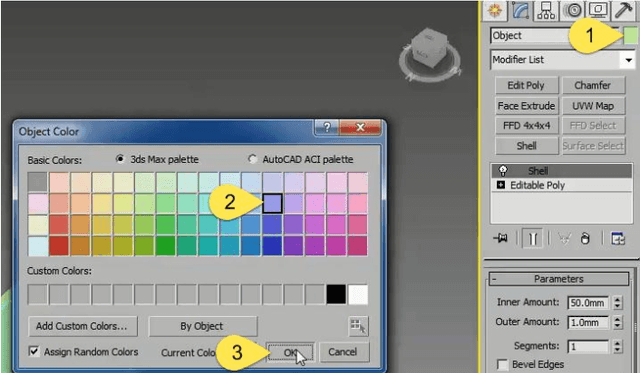The width and height of the screenshot is (640, 373).
Task: Collapse the Parameters rollout
Action: (x=559, y=279)
